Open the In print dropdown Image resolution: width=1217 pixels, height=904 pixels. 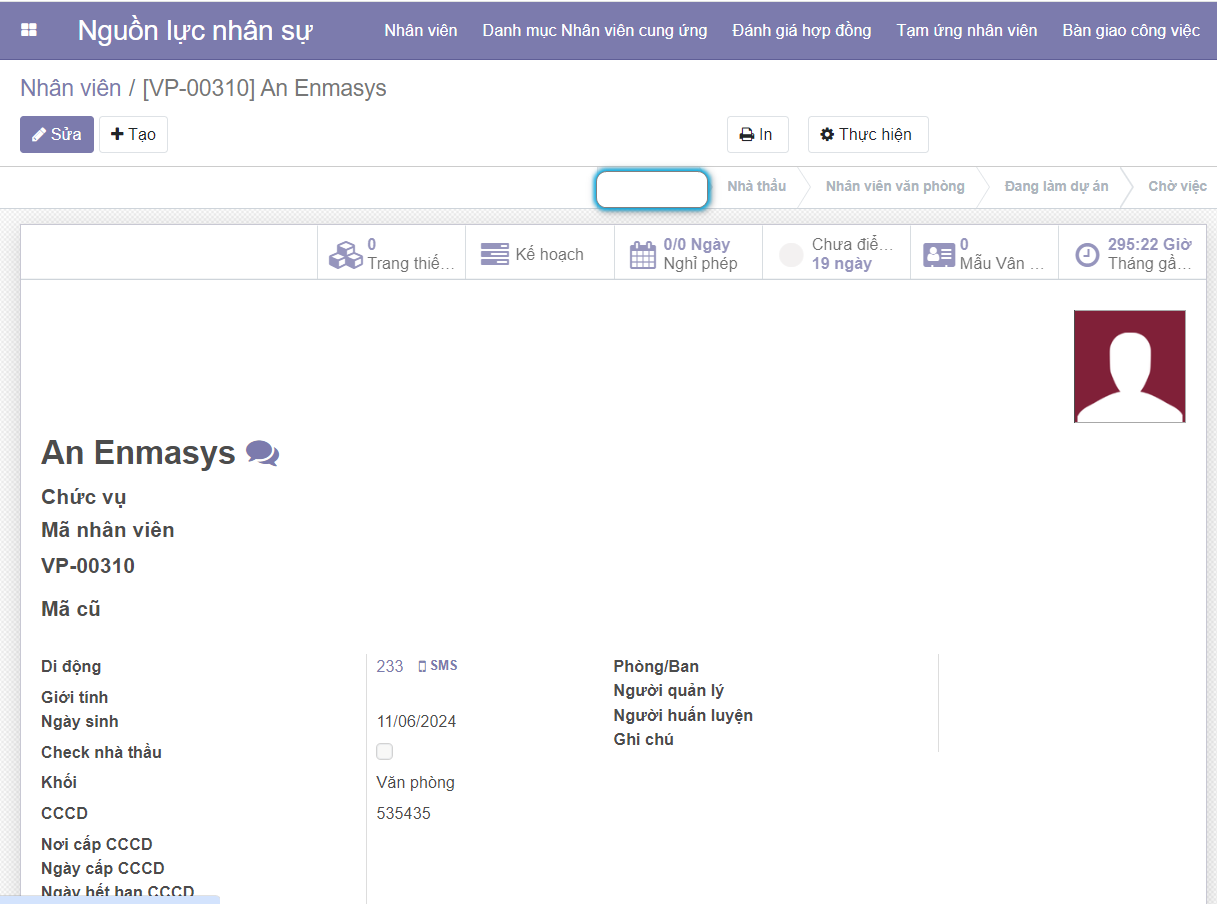click(x=757, y=135)
